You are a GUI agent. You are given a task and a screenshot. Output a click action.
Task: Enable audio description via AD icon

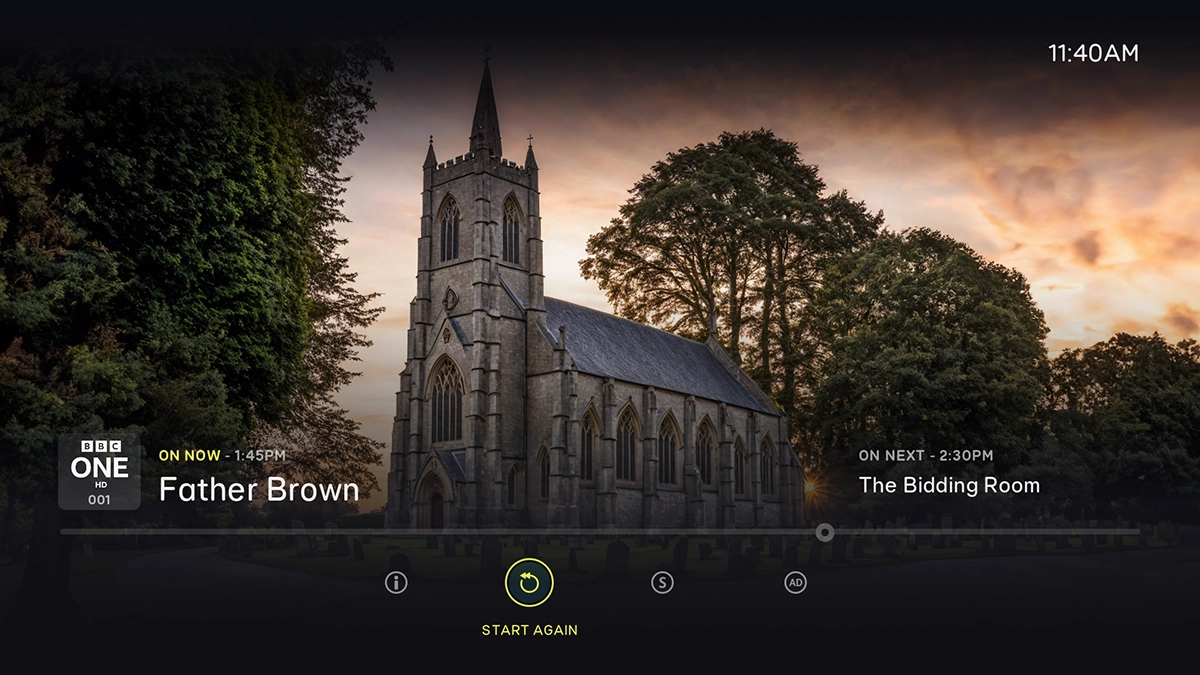(795, 583)
